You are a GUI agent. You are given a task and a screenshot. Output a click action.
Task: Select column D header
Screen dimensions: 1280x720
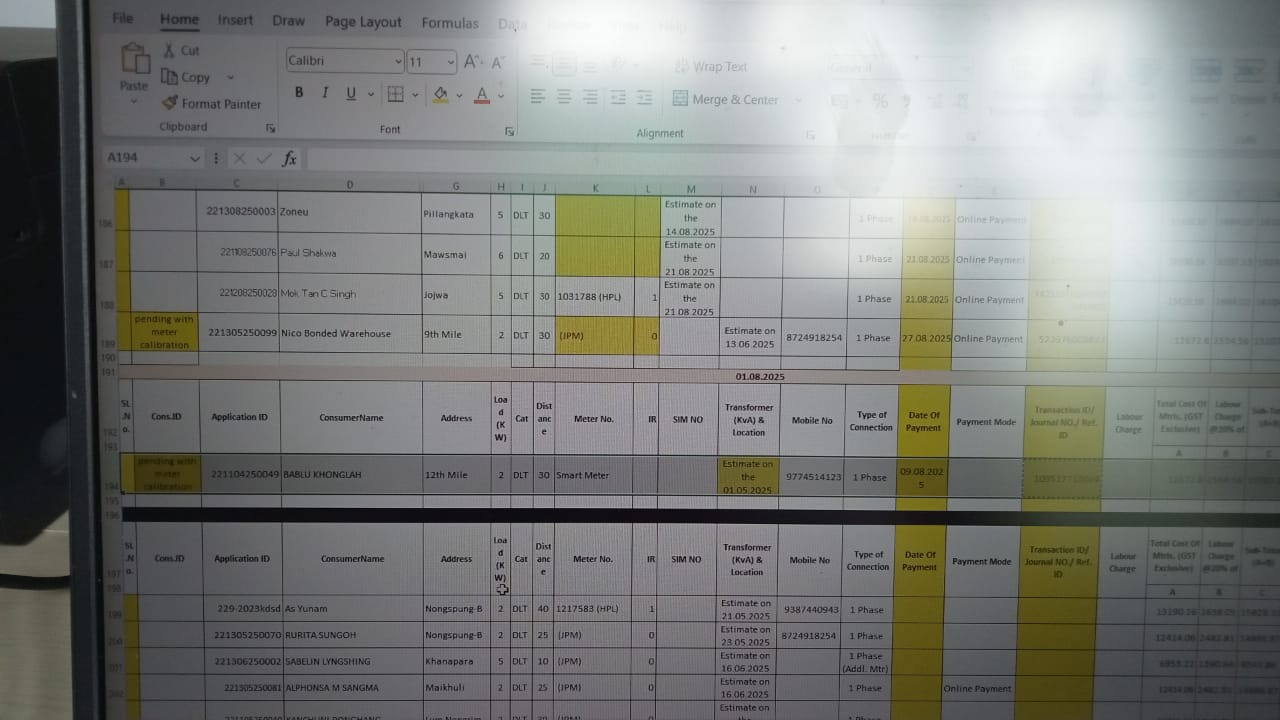pos(350,185)
